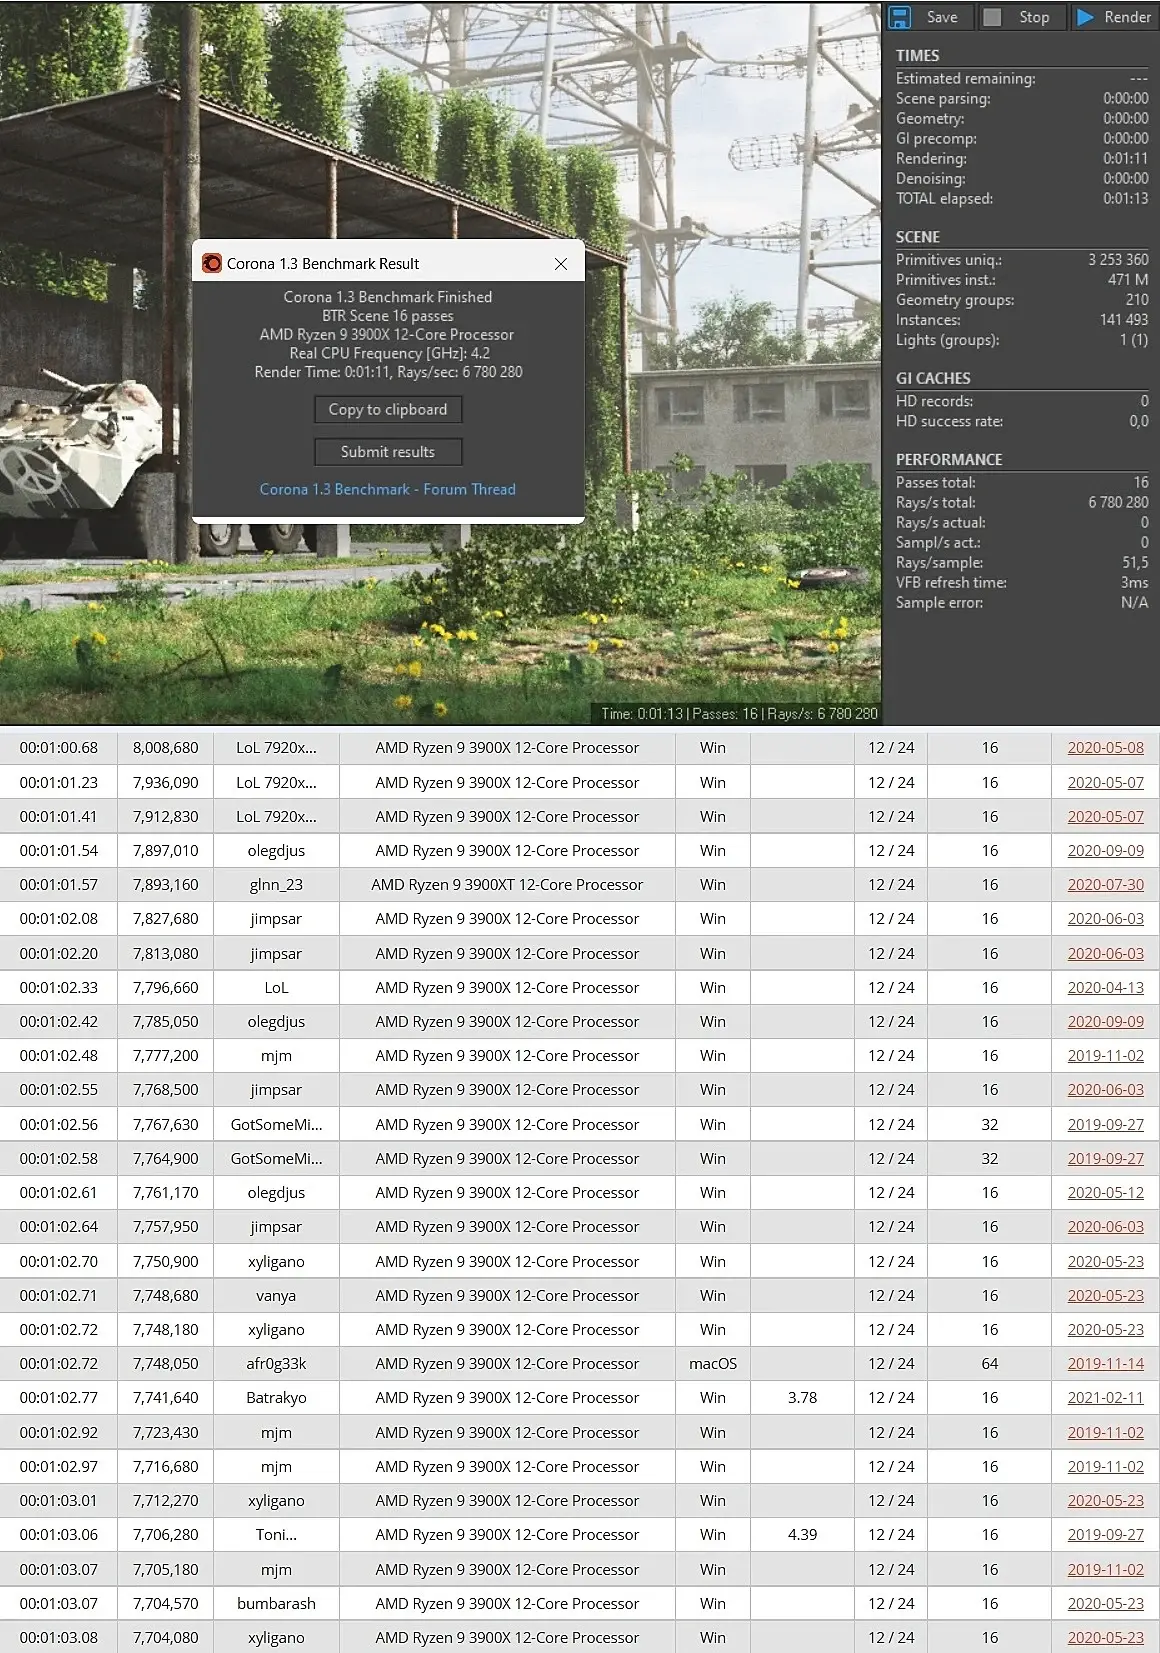Click user name glnn_23
The image size is (1160, 1653).
click(276, 885)
